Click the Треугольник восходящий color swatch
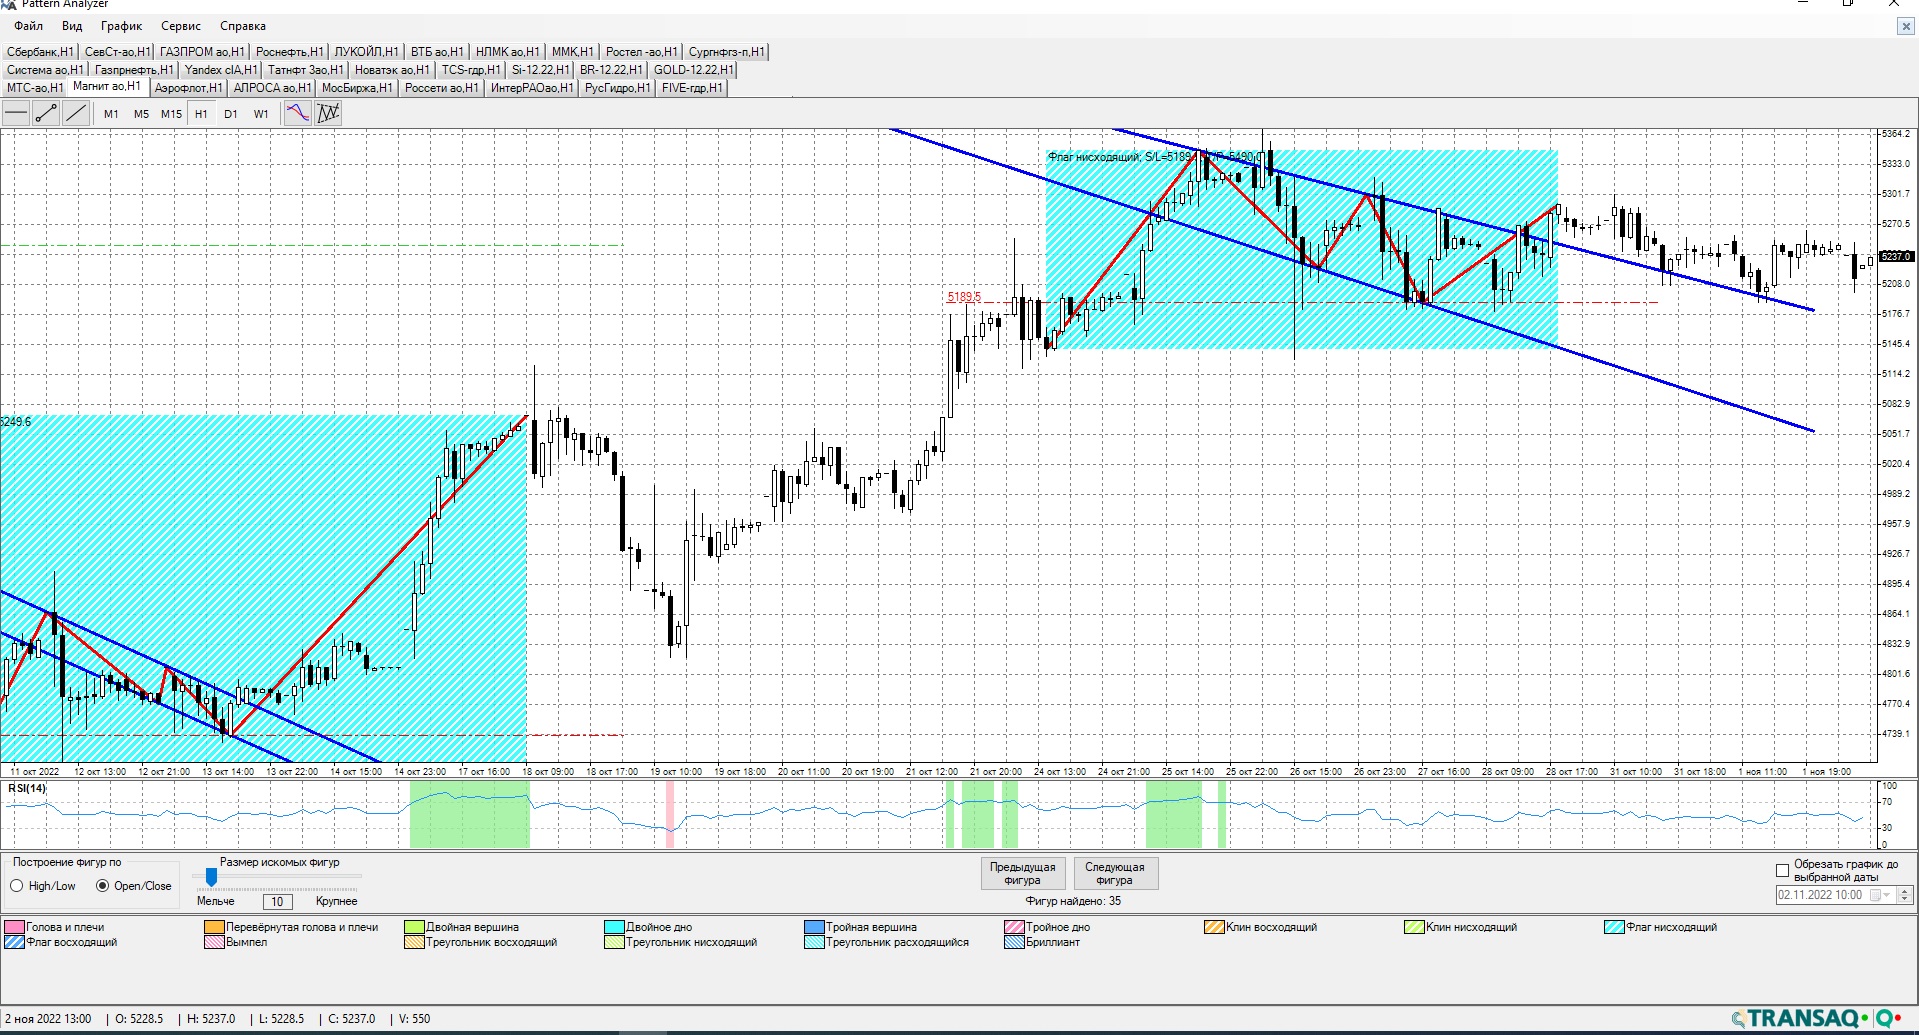The width and height of the screenshot is (1919, 1035). tap(414, 942)
